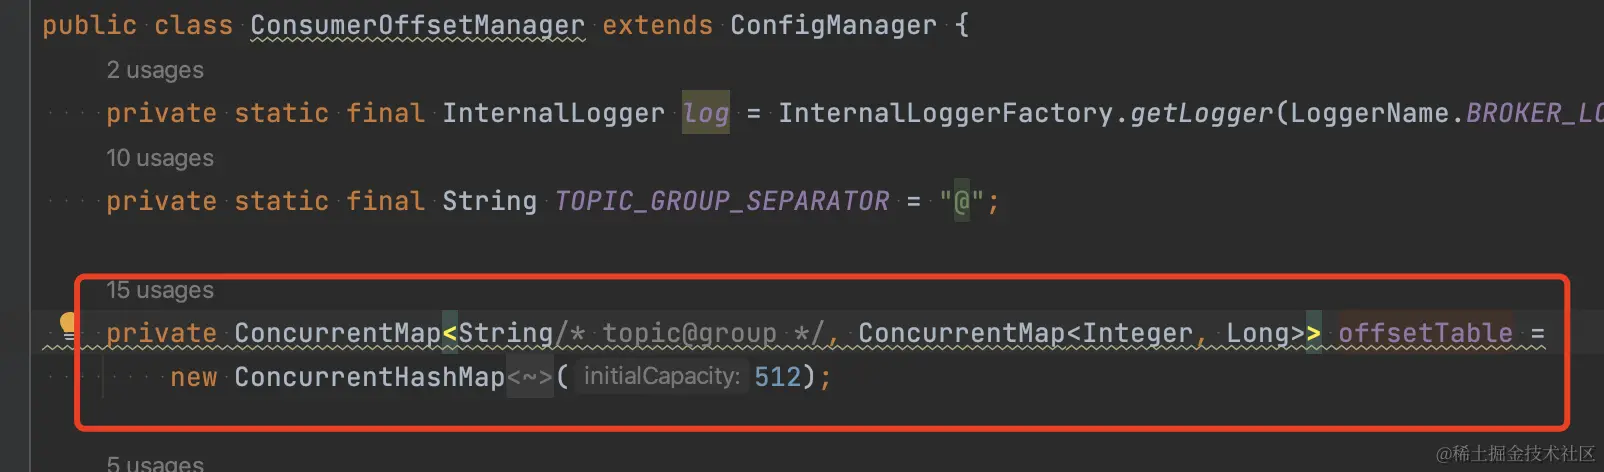This screenshot has height=472, width=1604.
Task: Open the "10 usages" inlay hint
Action: (160, 158)
